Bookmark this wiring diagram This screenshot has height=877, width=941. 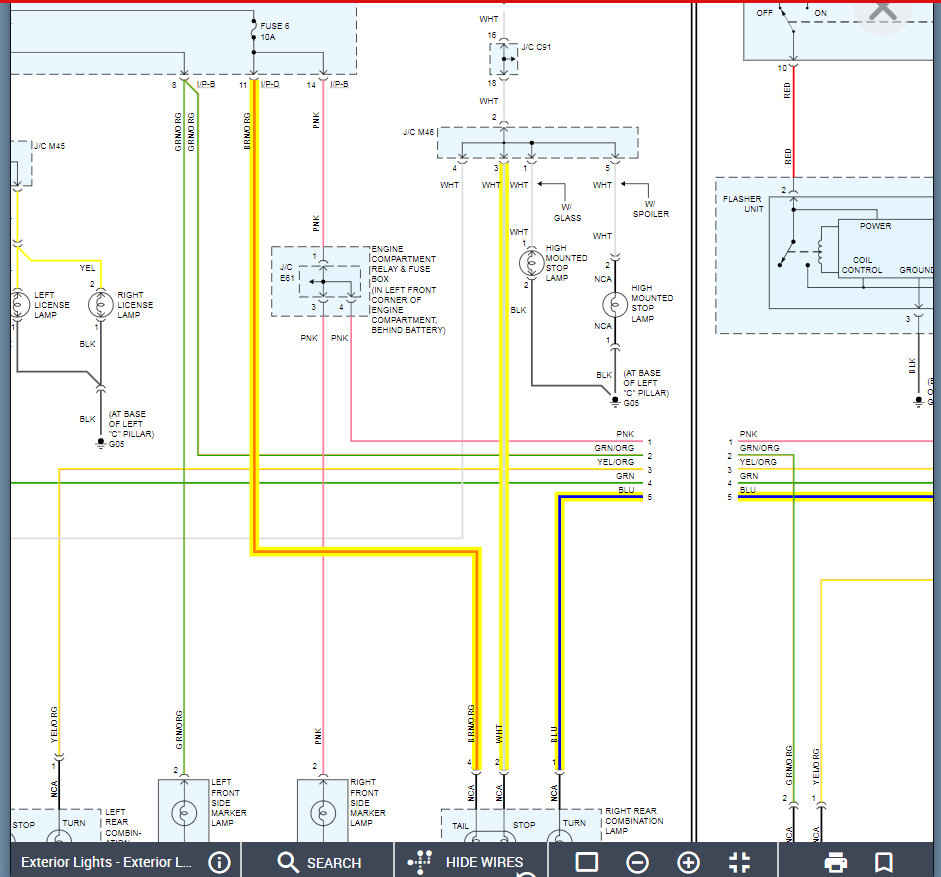point(883,862)
